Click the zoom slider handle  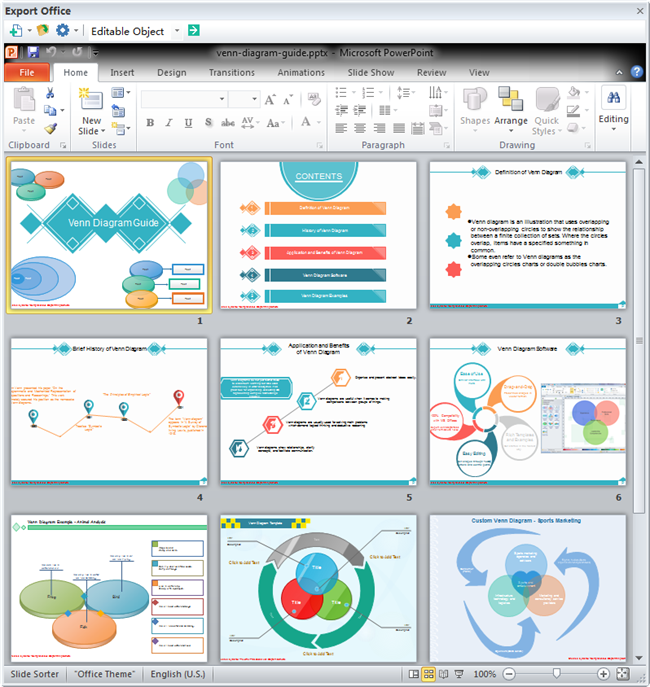[x=556, y=673]
